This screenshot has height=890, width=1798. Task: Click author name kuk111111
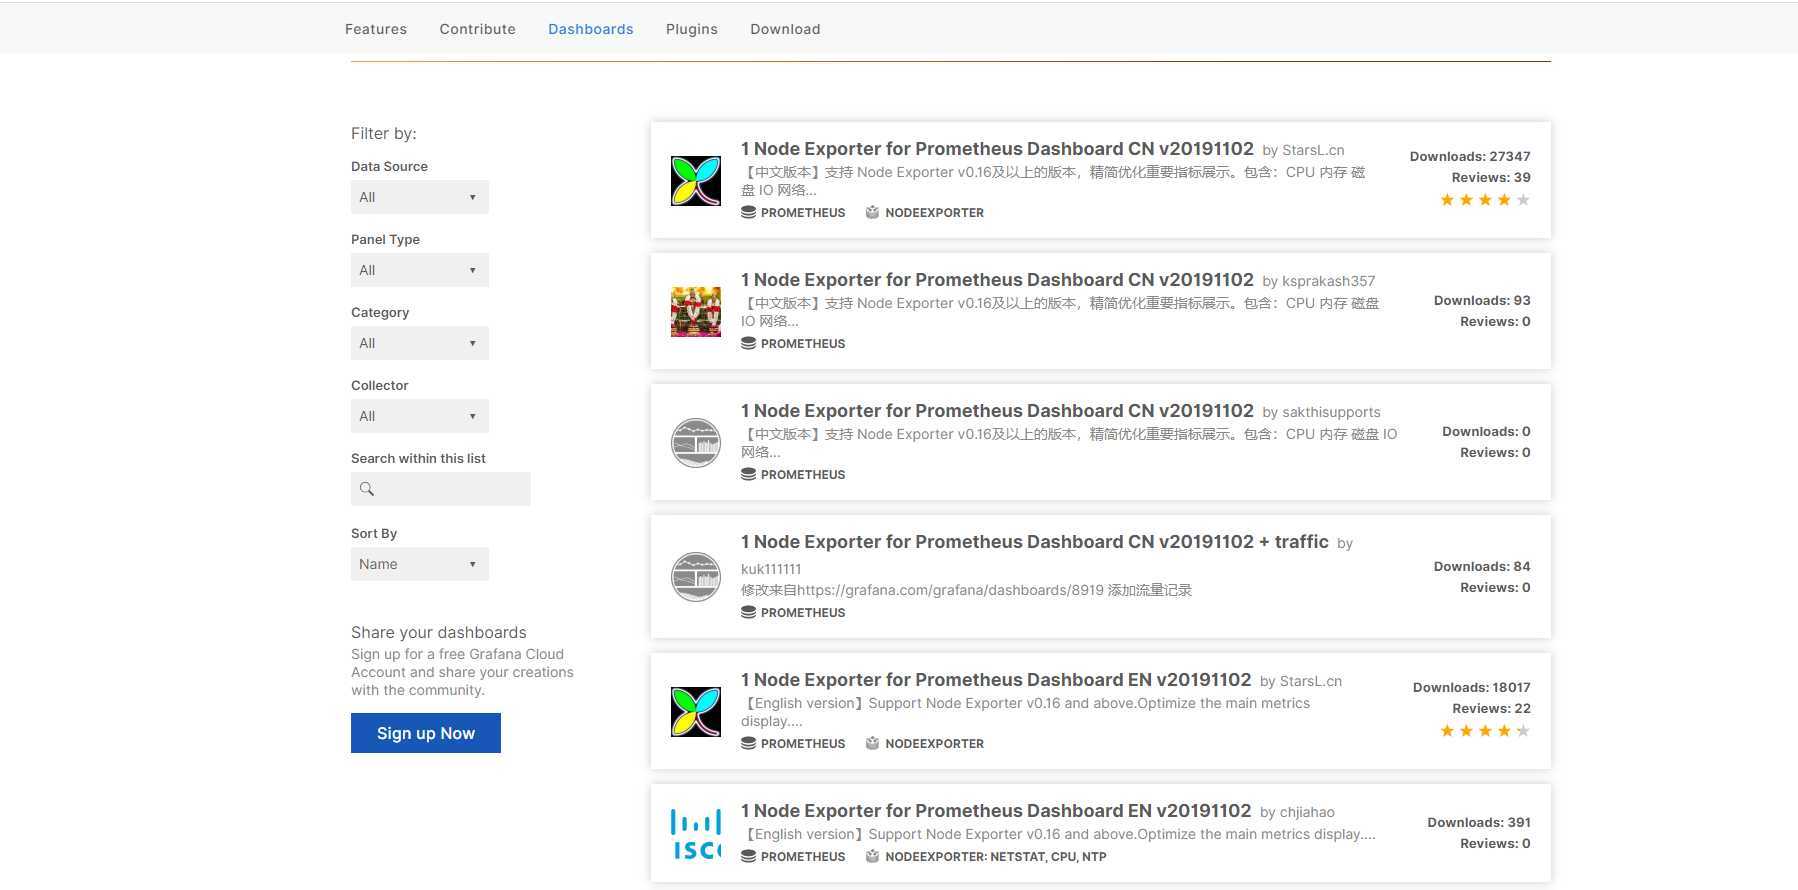click(x=771, y=569)
